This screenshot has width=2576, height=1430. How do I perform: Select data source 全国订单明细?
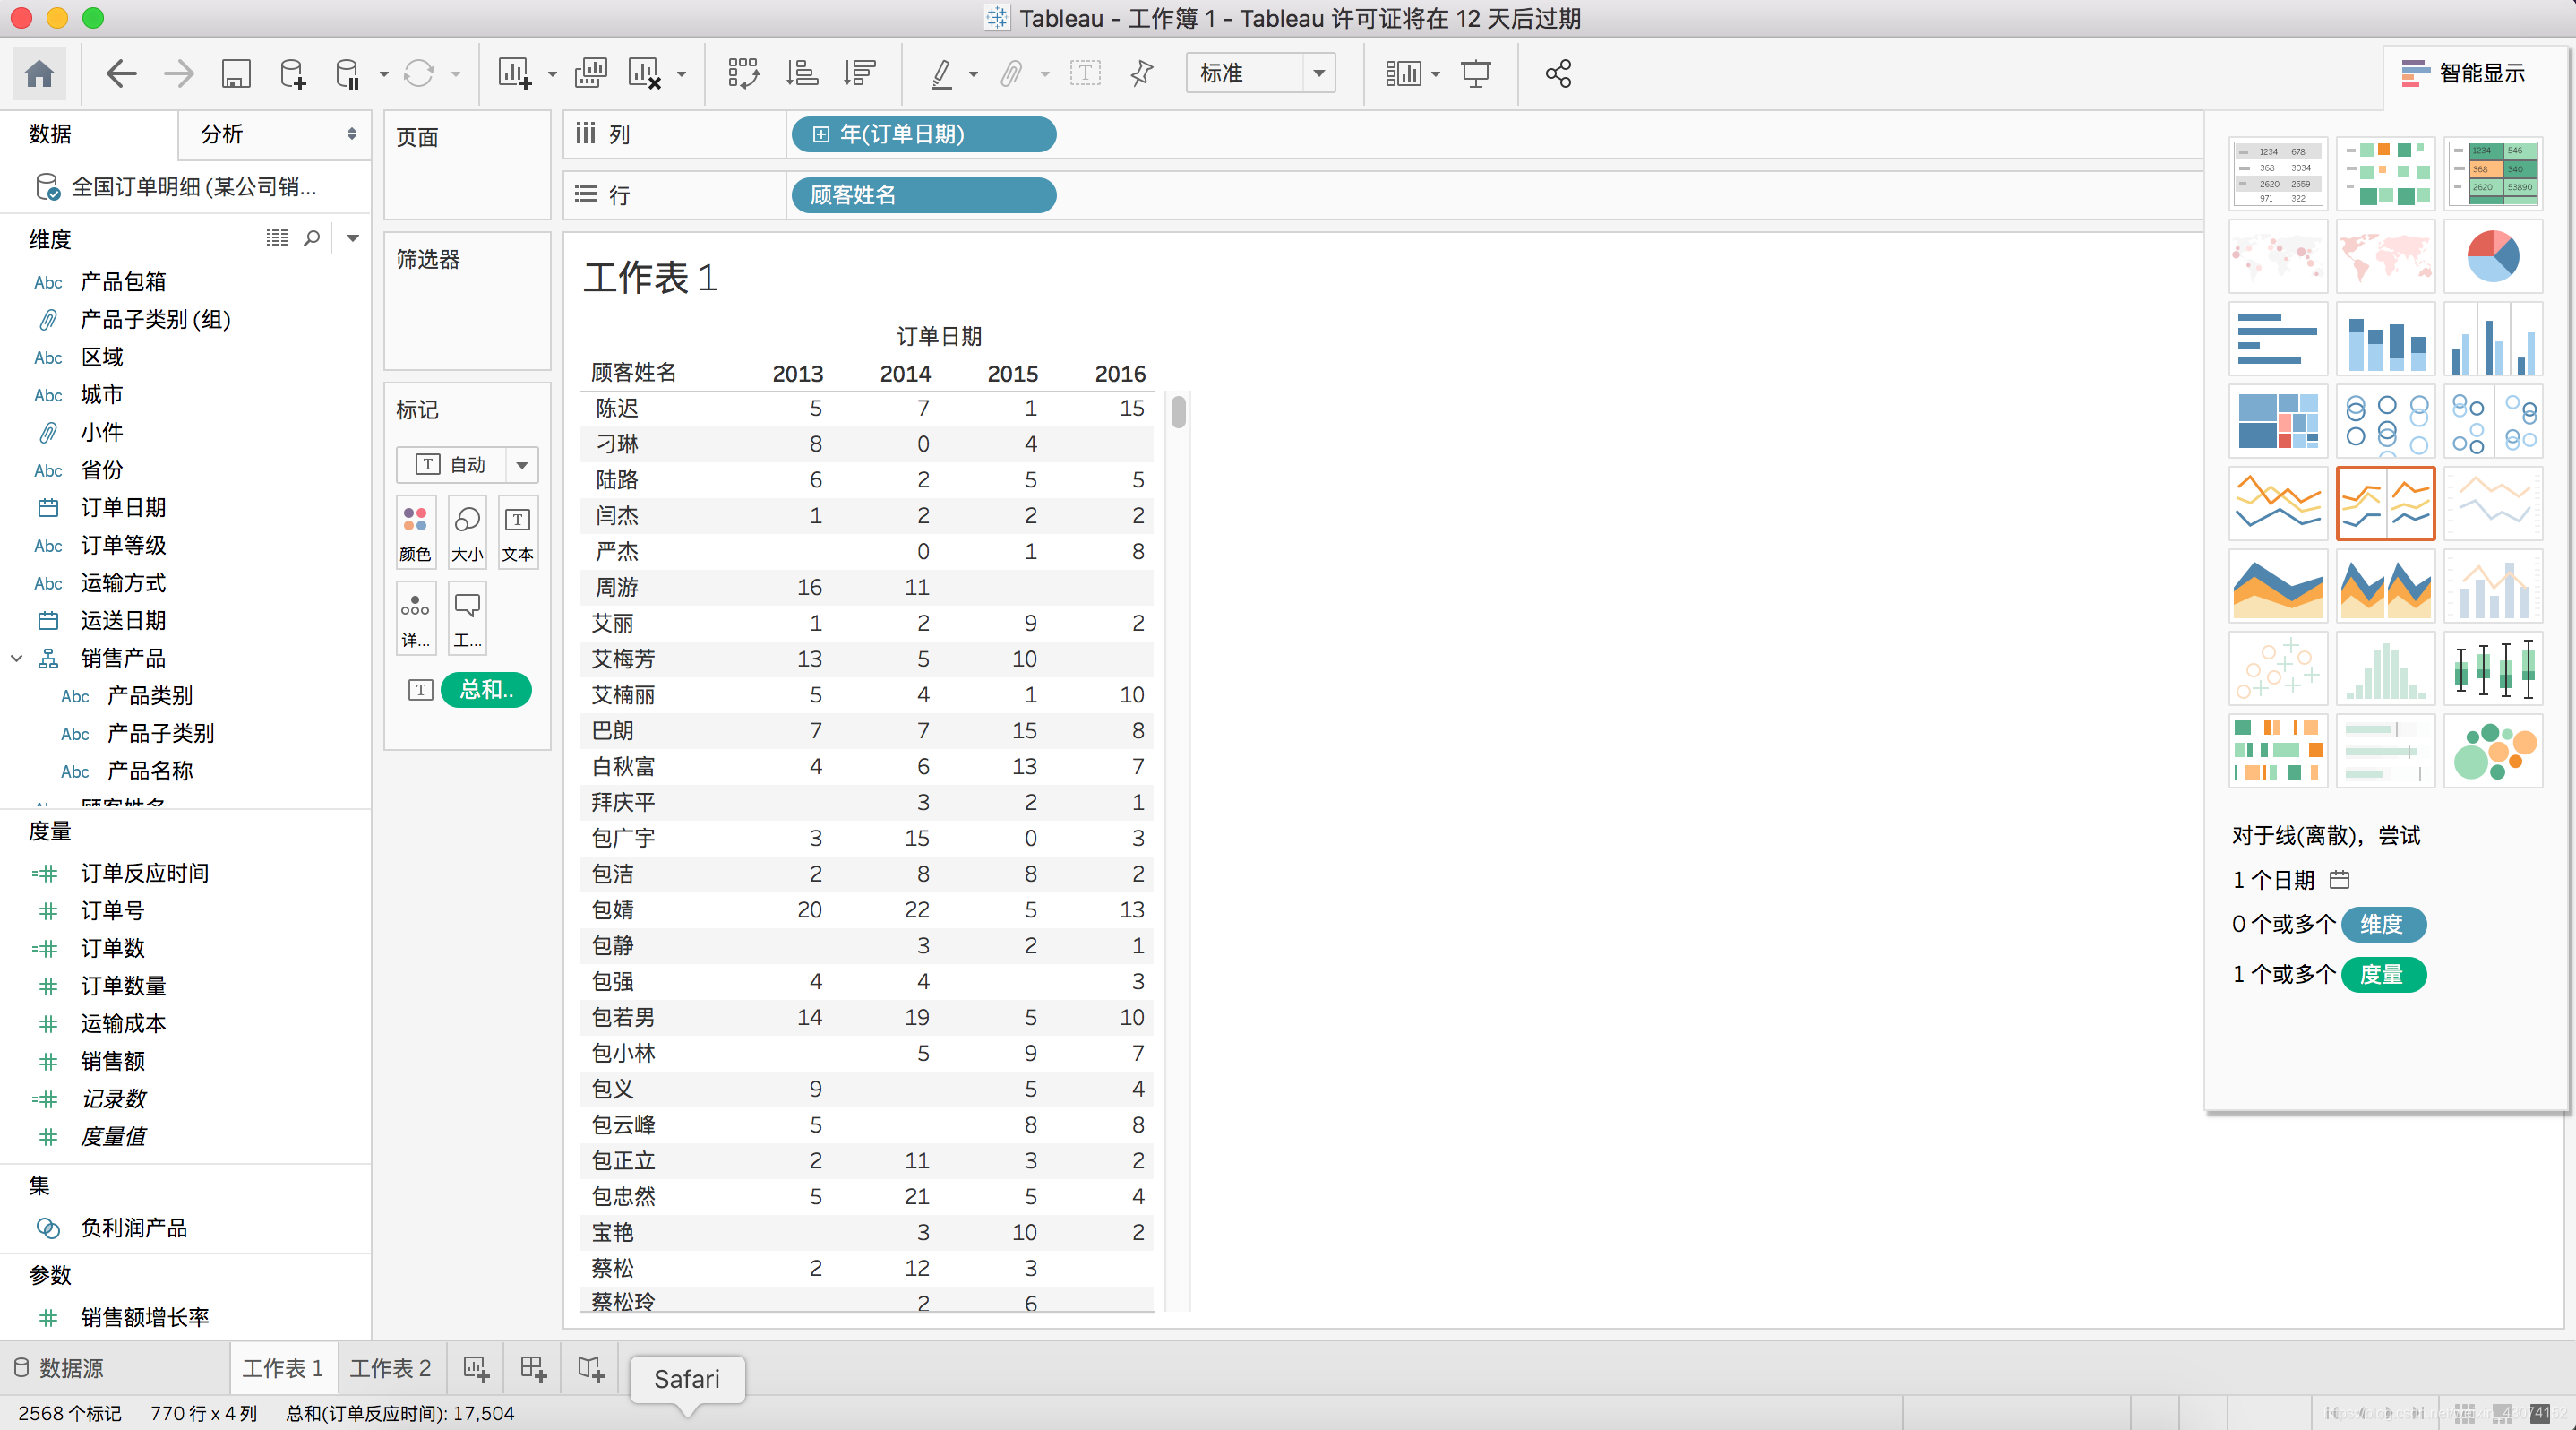pos(193,187)
